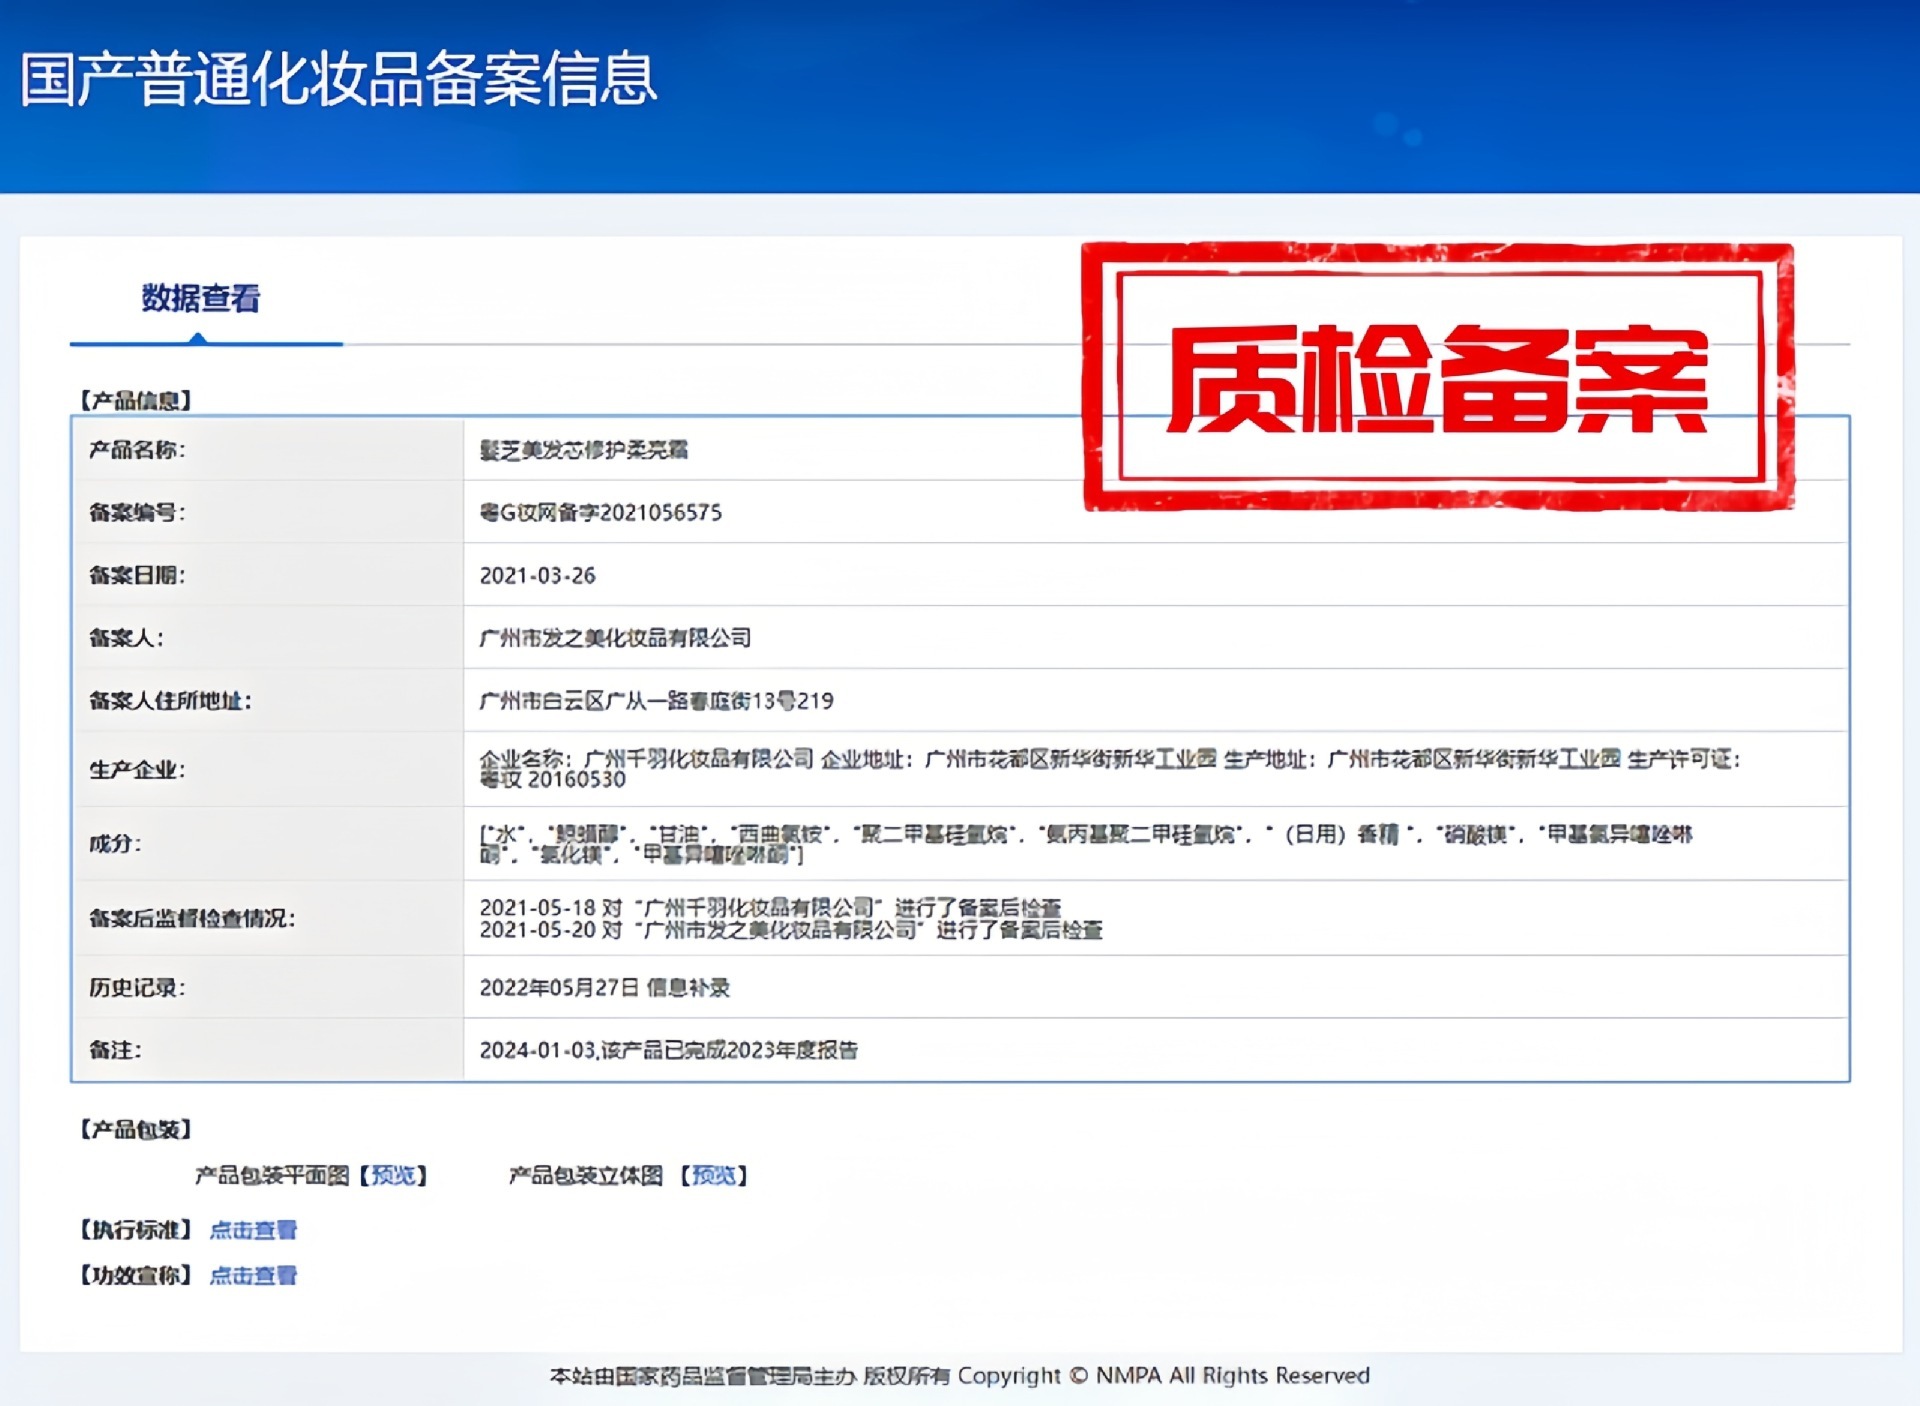1920x1406 pixels.
Task: Click the NMPA copyright footer text
Action: click(959, 1376)
